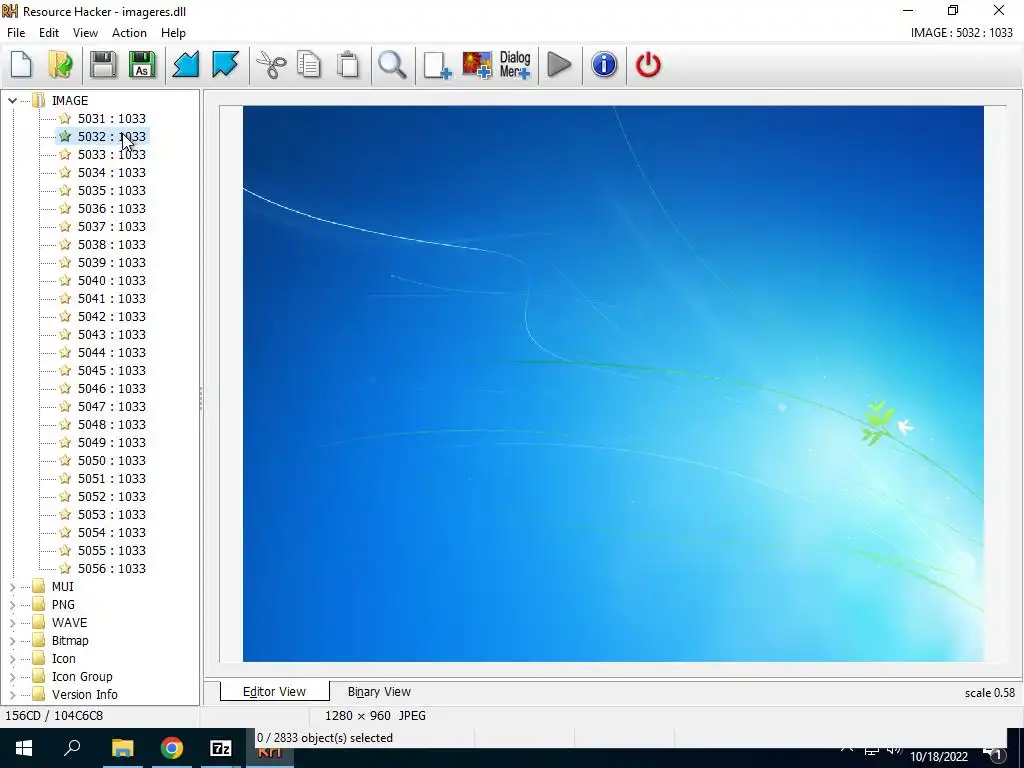
Task: Click the New blank script toolbar icon
Action: pos(22,65)
